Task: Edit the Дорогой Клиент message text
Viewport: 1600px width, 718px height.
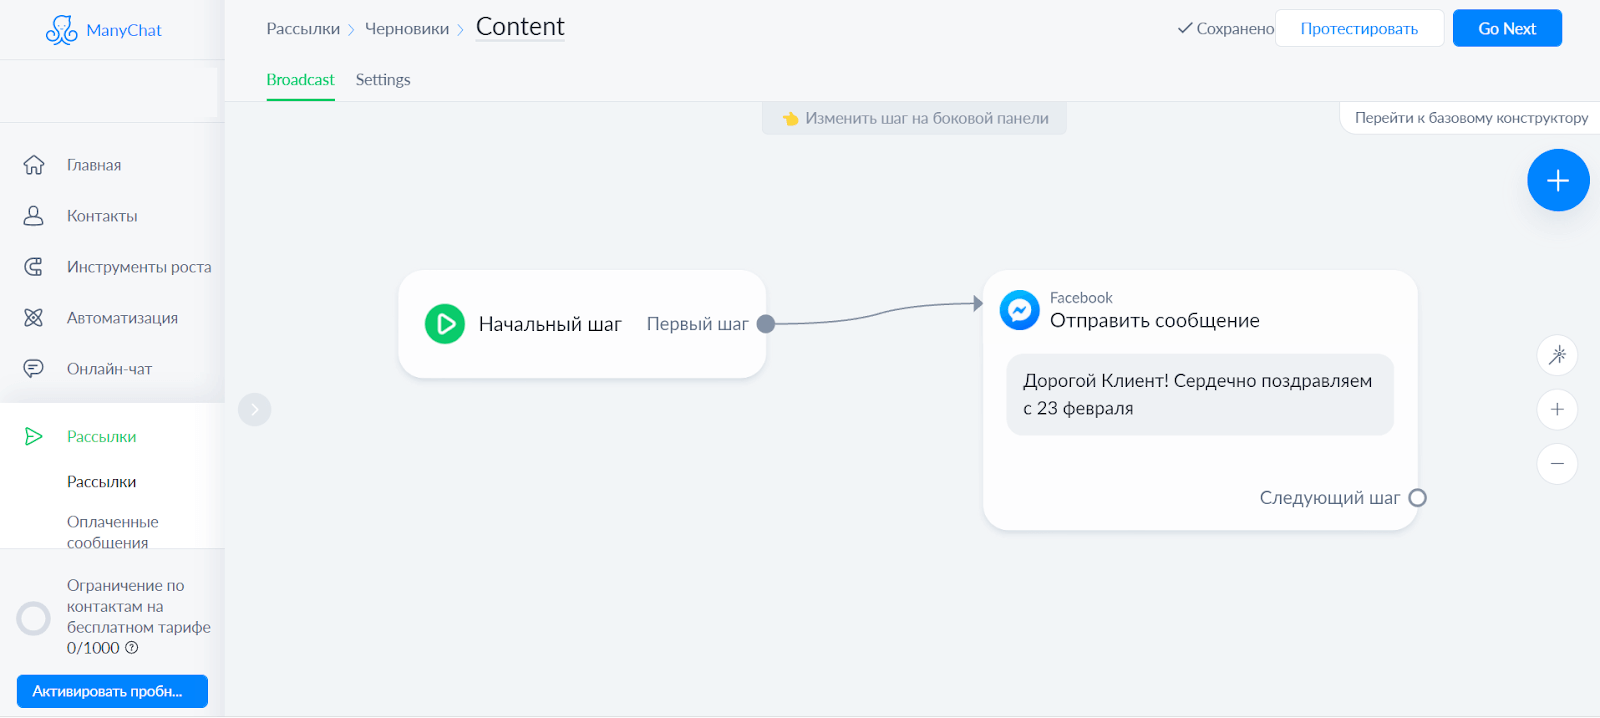Action: [x=1199, y=395]
